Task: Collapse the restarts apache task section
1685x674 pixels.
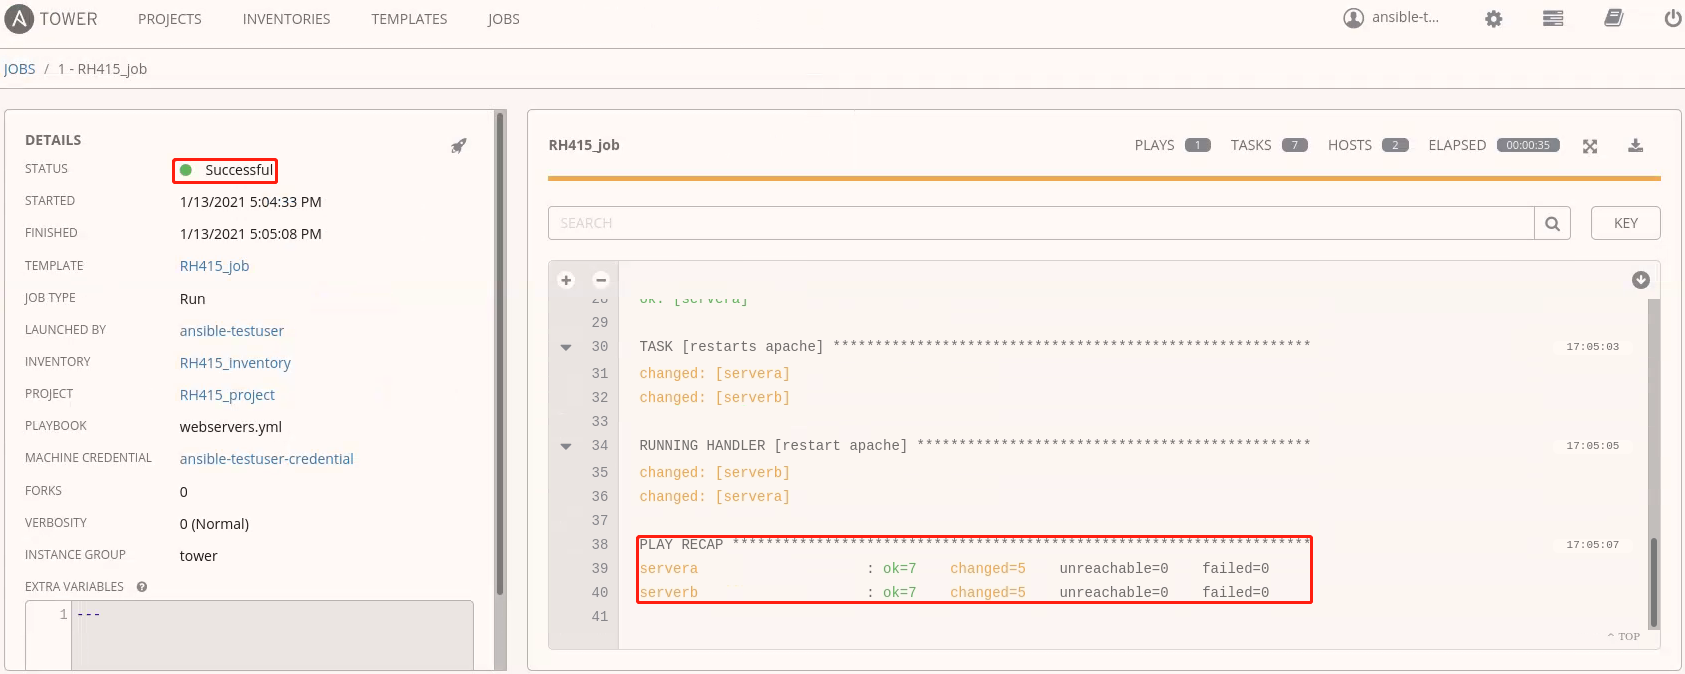Action: (x=566, y=347)
